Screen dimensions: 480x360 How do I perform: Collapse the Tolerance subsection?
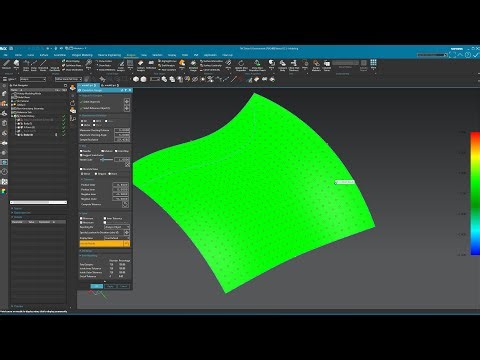pyautogui.click(x=88, y=179)
